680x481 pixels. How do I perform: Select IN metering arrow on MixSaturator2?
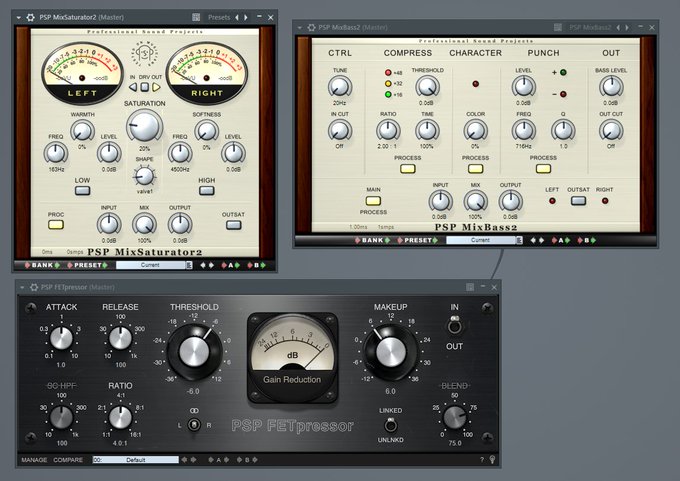pyautogui.click(x=133, y=87)
